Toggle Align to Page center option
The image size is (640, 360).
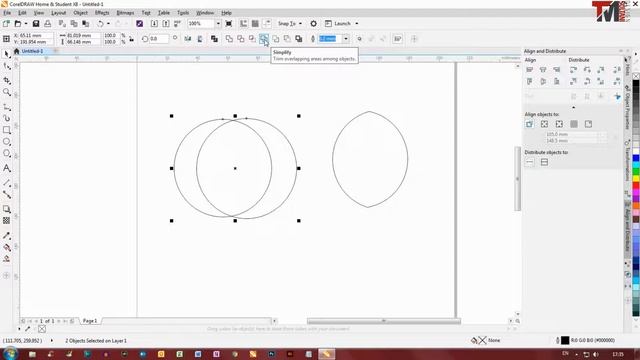tap(559, 124)
